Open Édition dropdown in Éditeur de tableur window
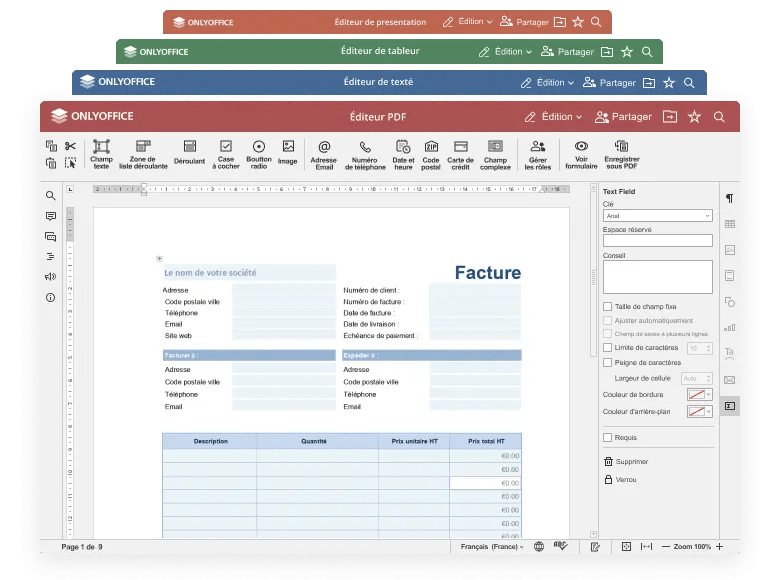The width and height of the screenshot is (780, 580). click(505, 52)
